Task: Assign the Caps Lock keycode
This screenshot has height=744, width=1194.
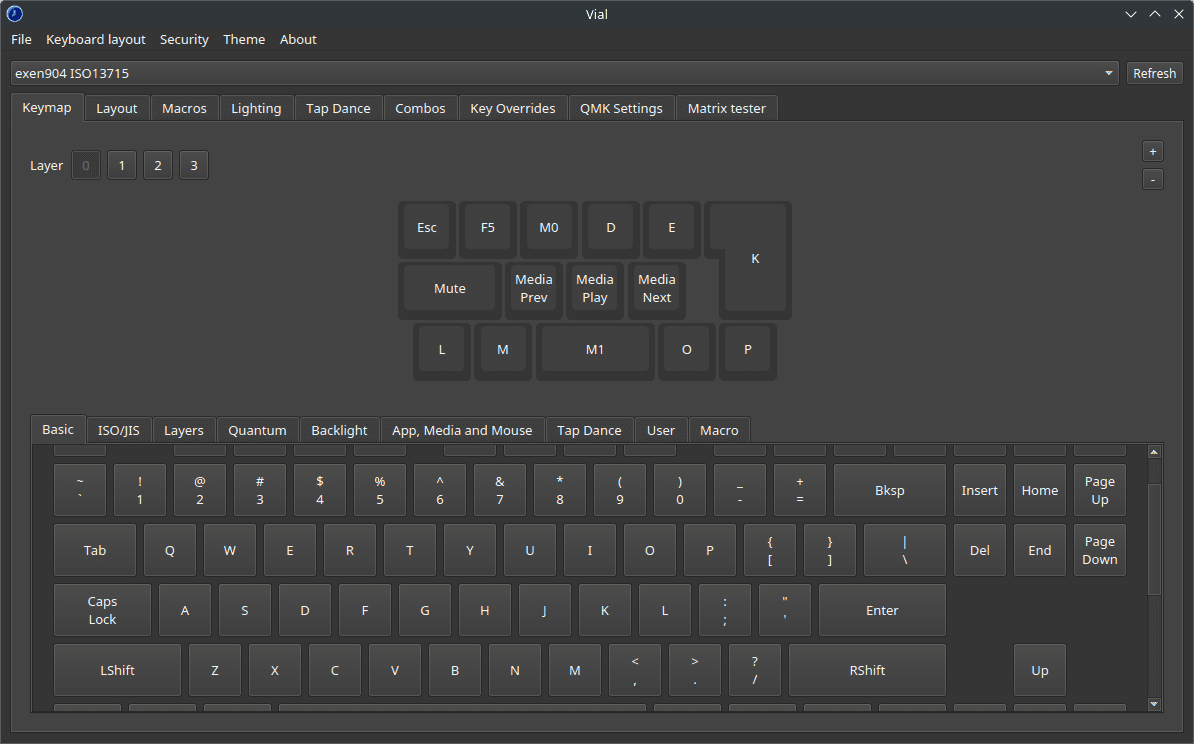Action: tap(102, 610)
